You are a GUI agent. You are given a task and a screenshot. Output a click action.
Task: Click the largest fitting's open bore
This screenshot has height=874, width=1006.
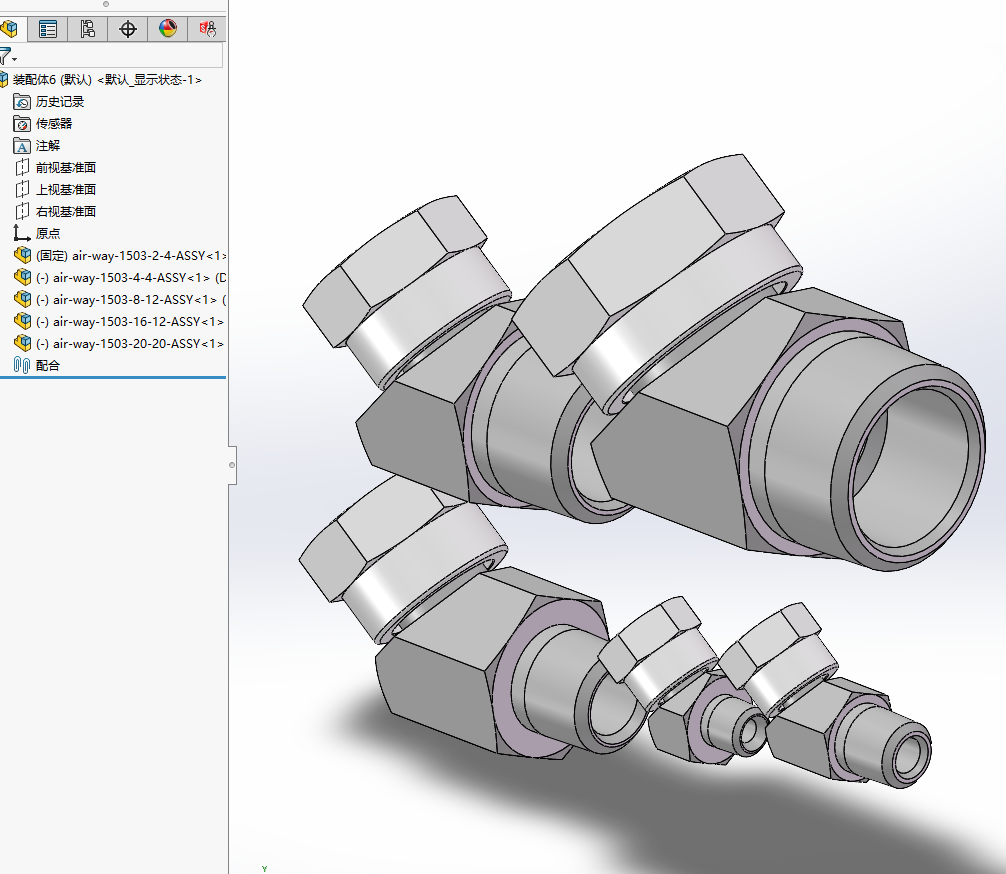point(914,472)
